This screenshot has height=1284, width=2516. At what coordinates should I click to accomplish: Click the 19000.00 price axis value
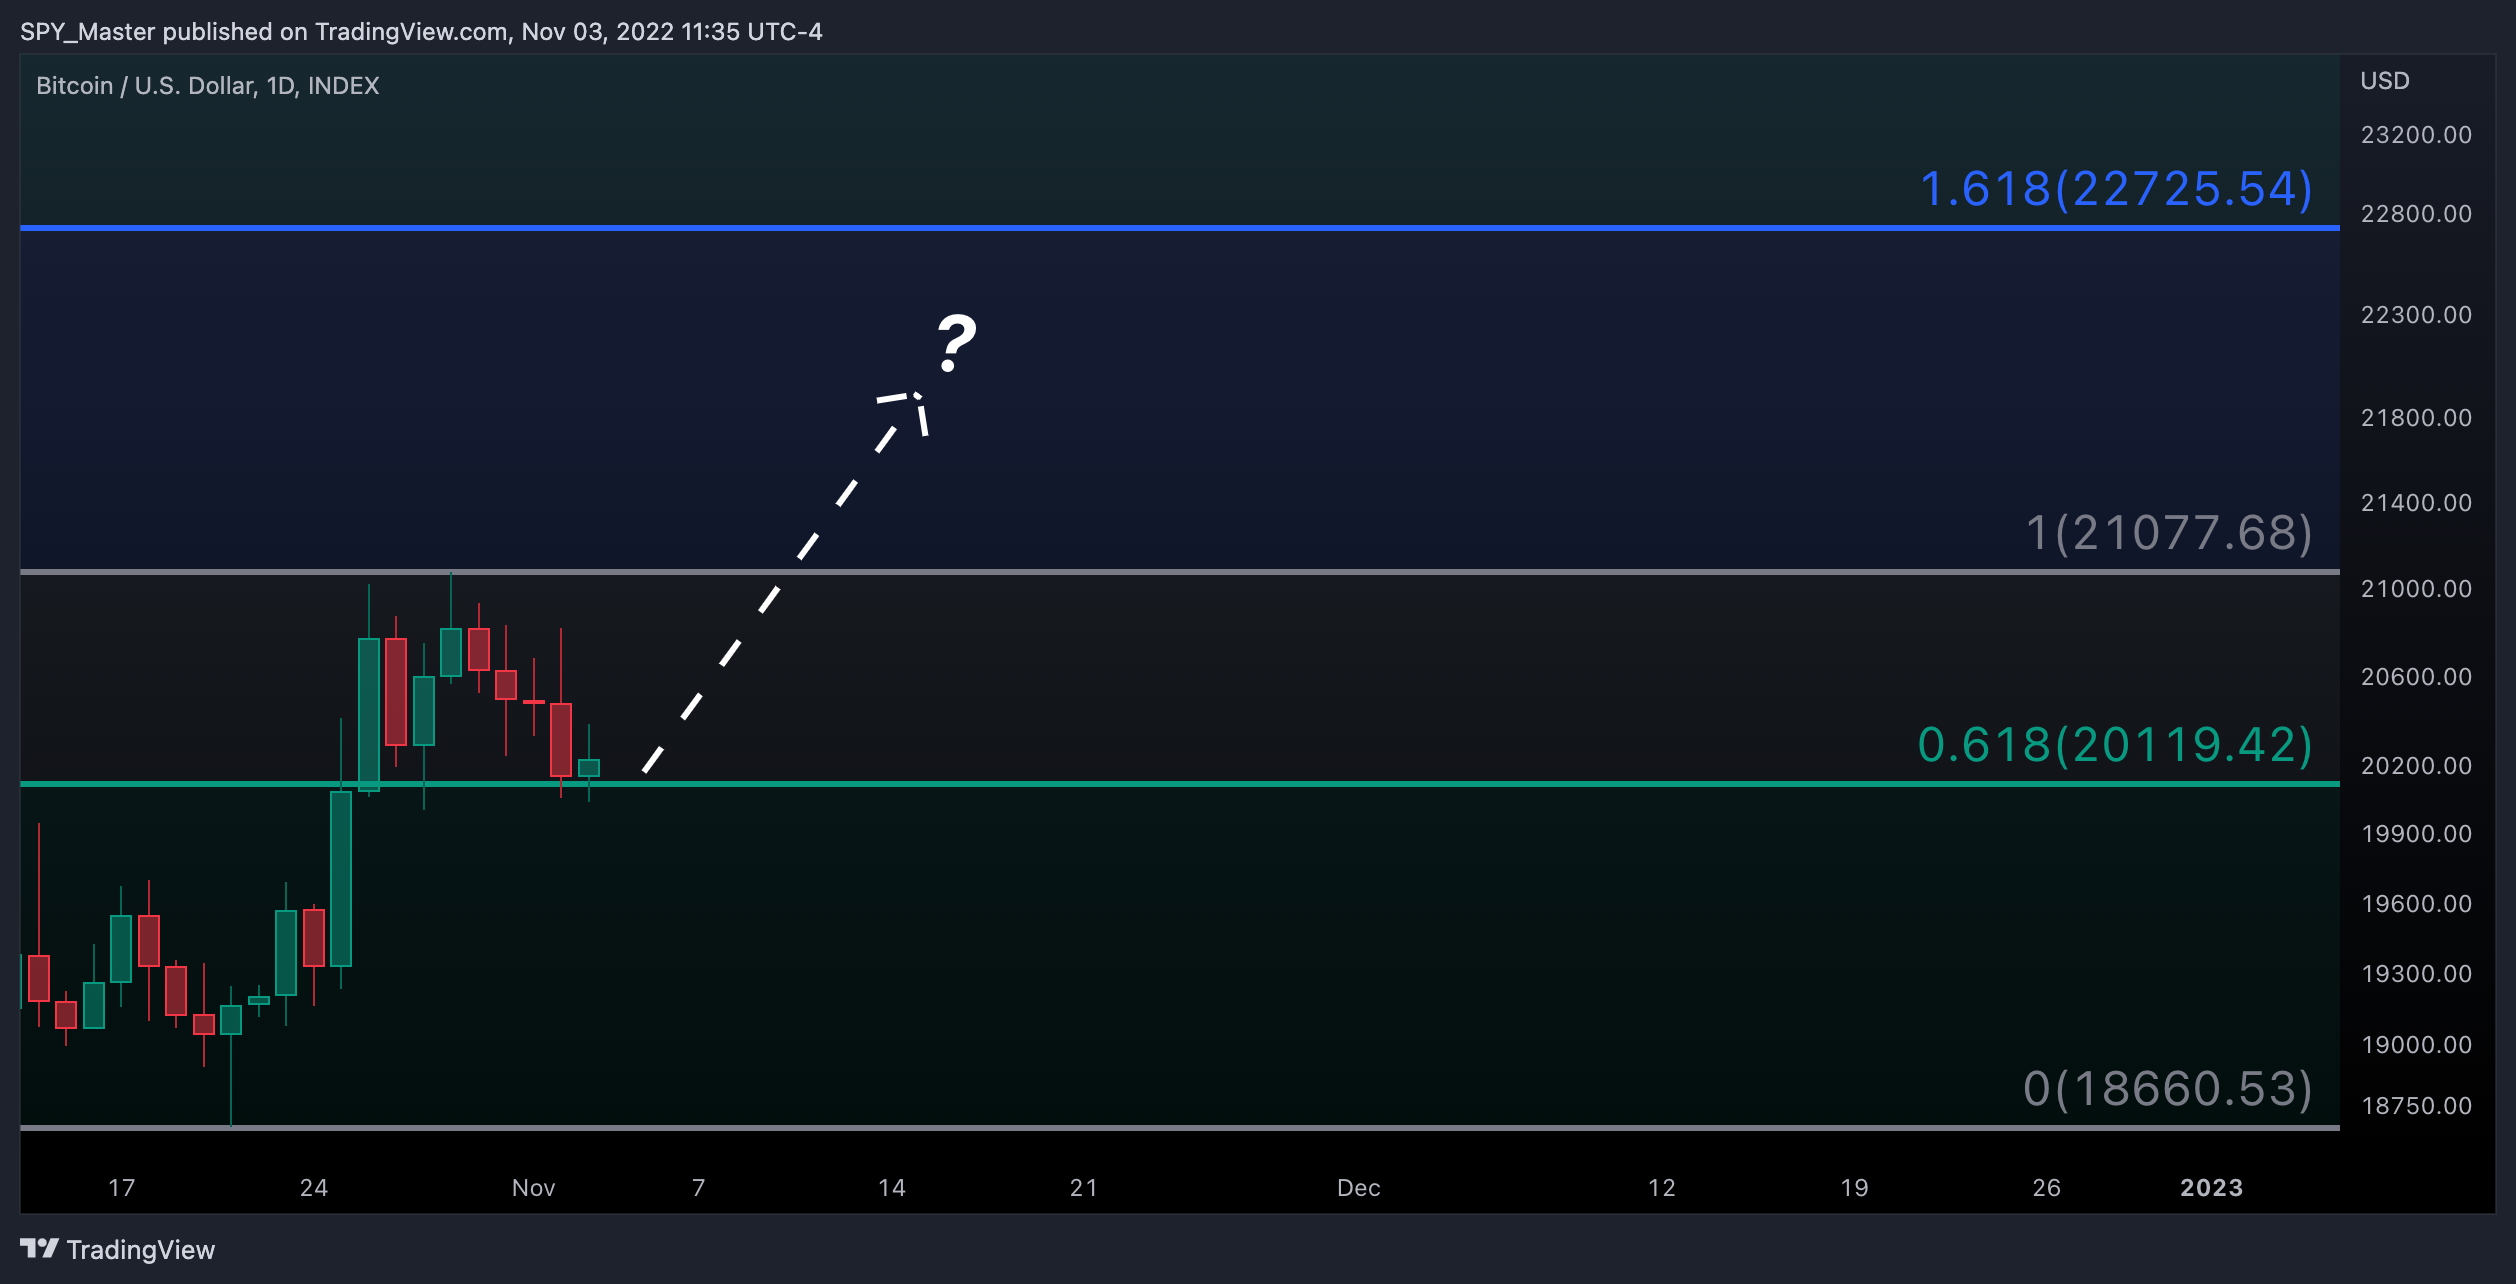(x=2416, y=1045)
